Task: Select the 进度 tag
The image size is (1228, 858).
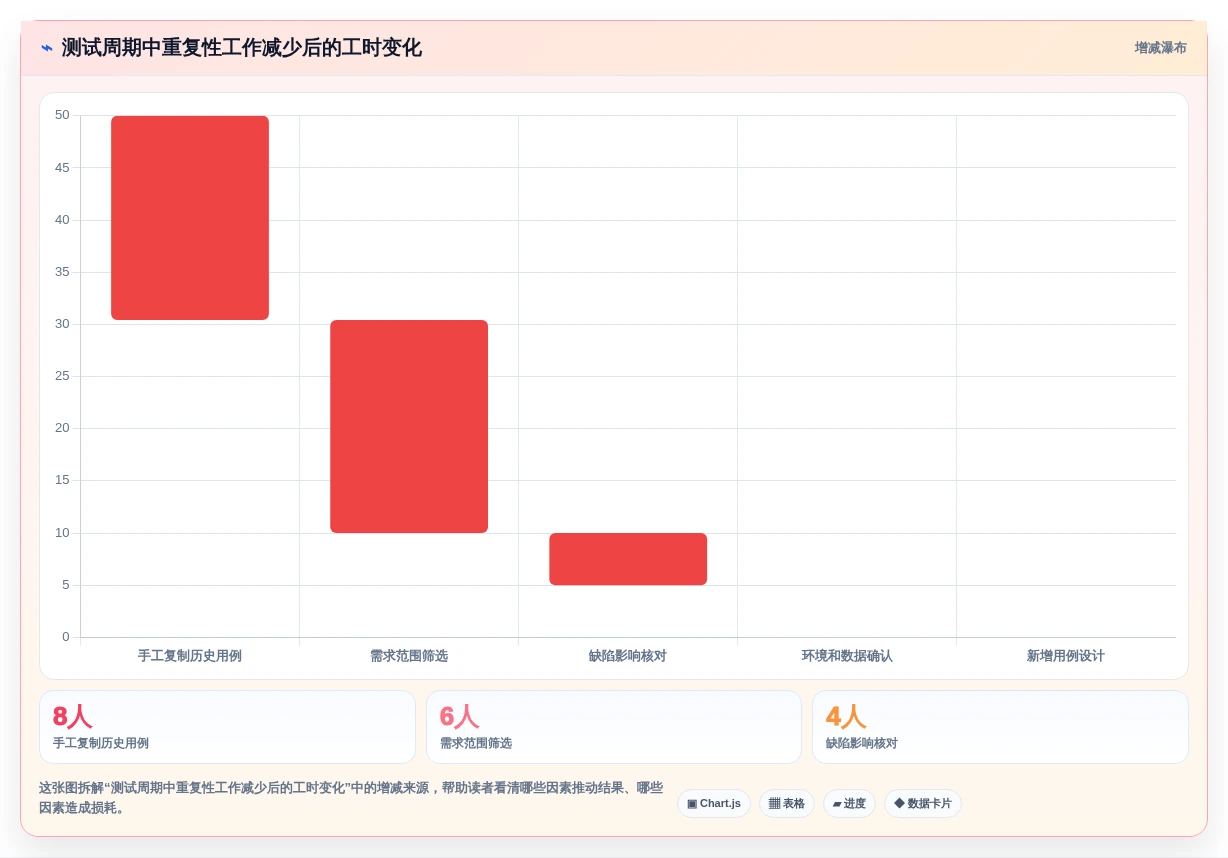Action: click(x=849, y=803)
